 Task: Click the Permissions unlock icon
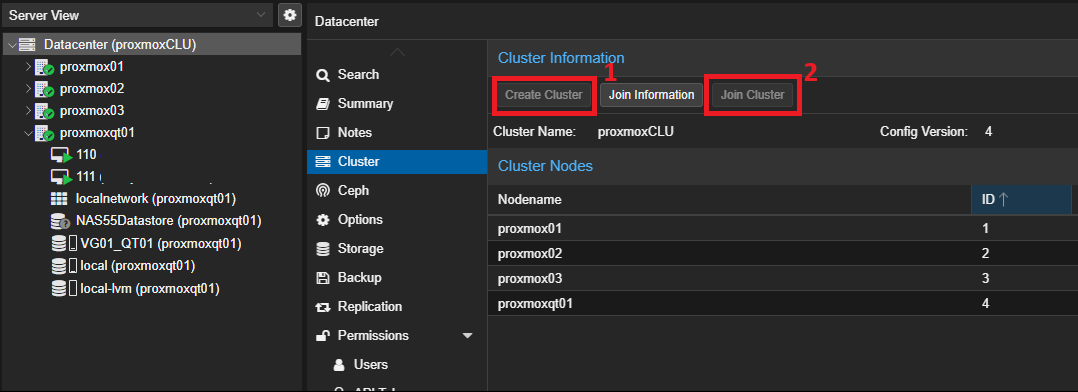click(322, 336)
